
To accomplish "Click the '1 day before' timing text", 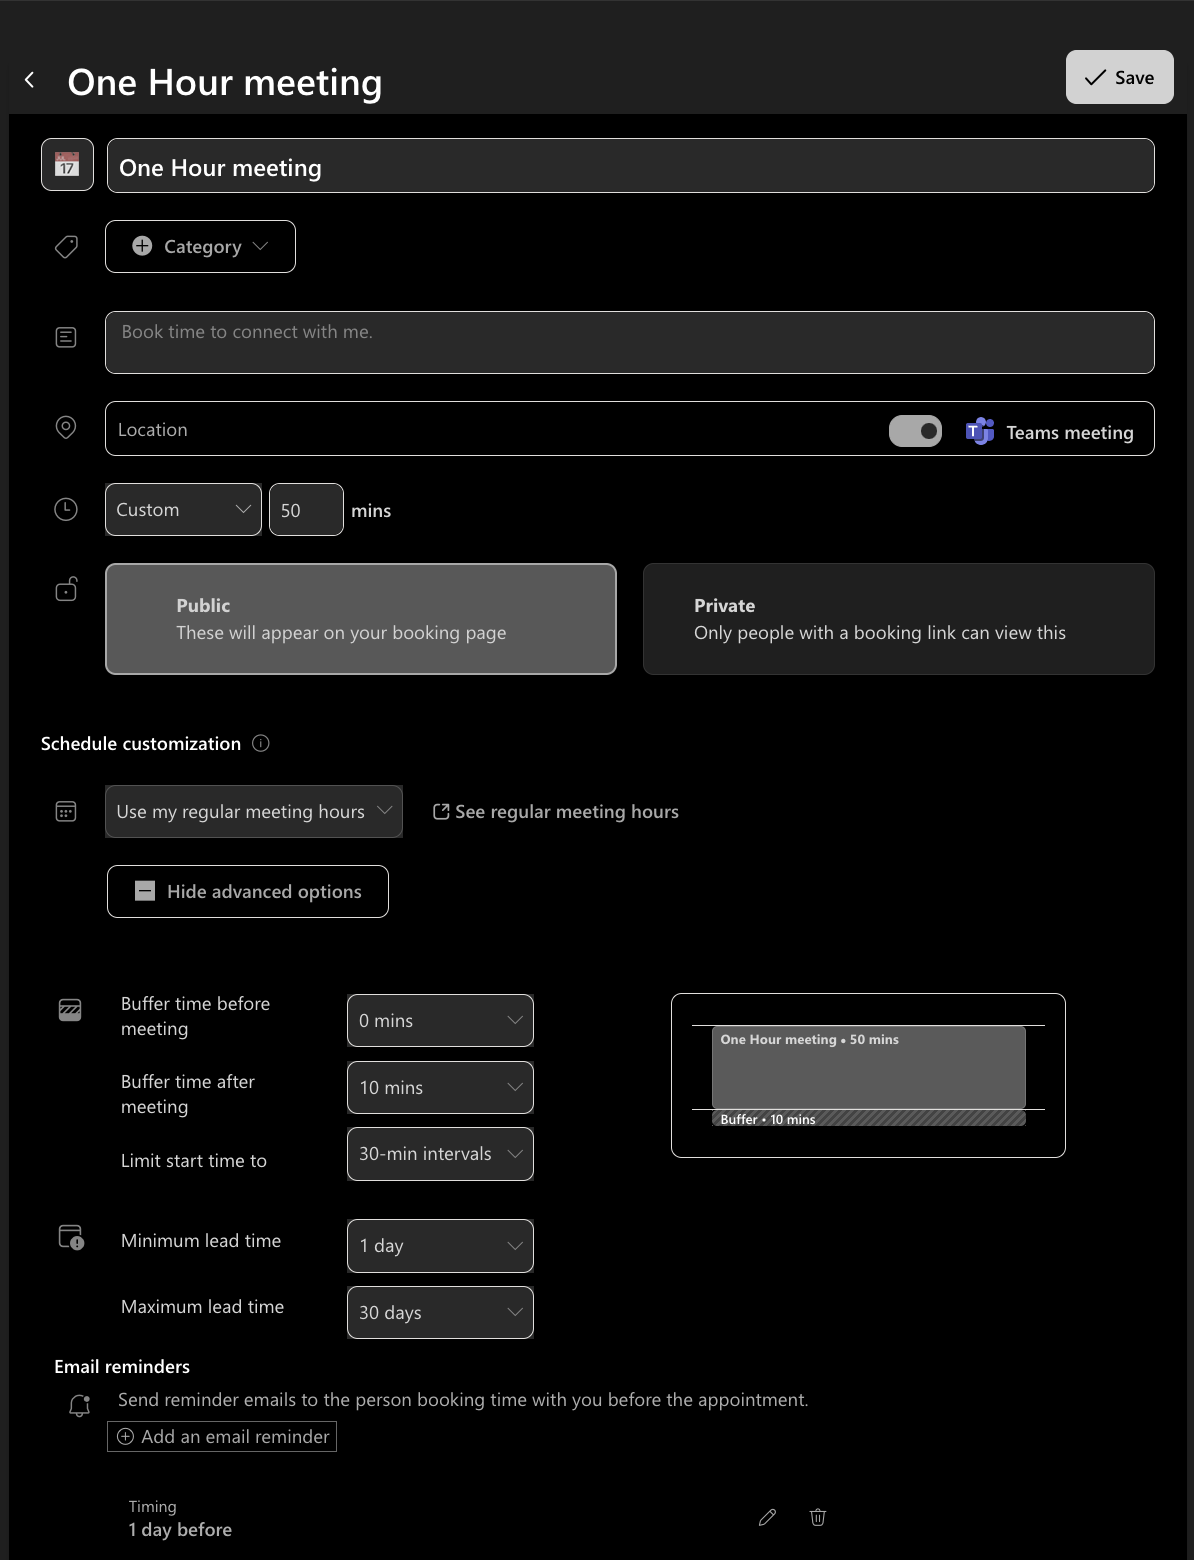I will pyautogui.click(x=180, y=1529).
